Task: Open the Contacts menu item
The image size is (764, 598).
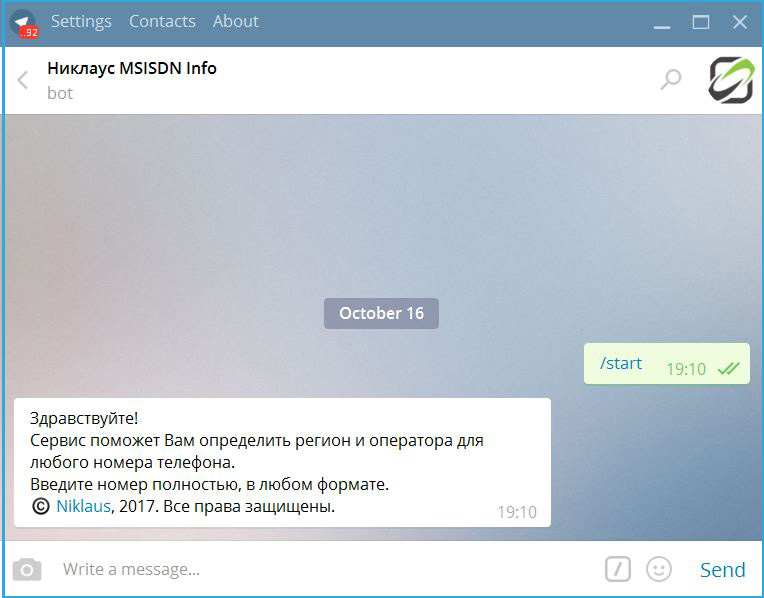Action: pos(162,21)
